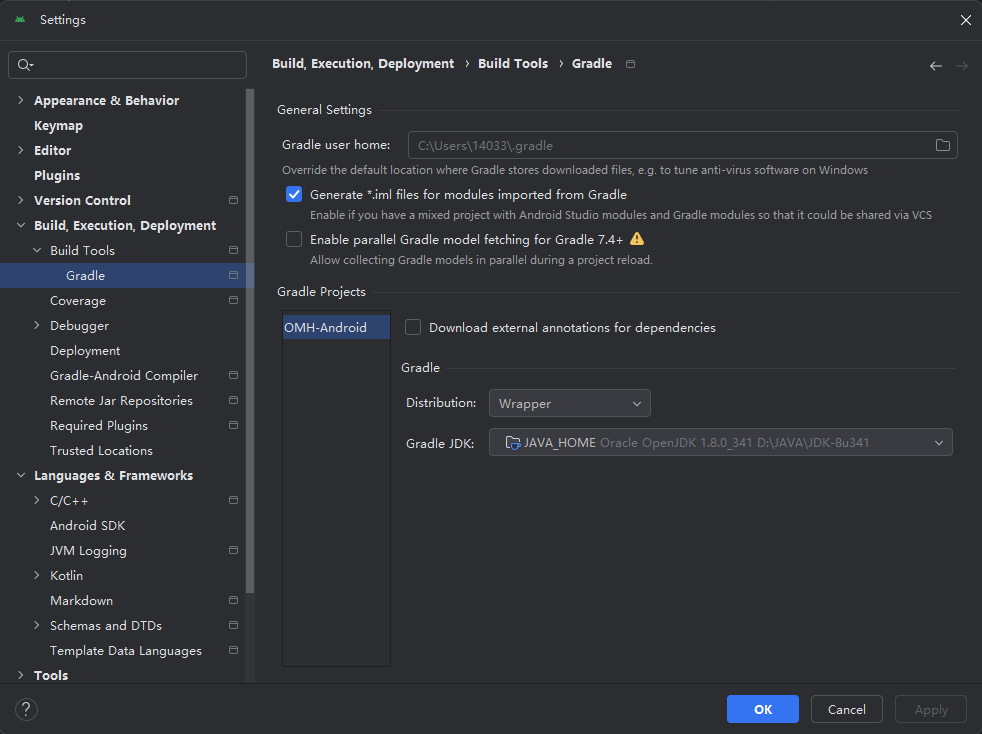Screen dimensions: 982x734
Task: Collapse Languages & Frameworks chevron
Action: click(x=21, y=475)
